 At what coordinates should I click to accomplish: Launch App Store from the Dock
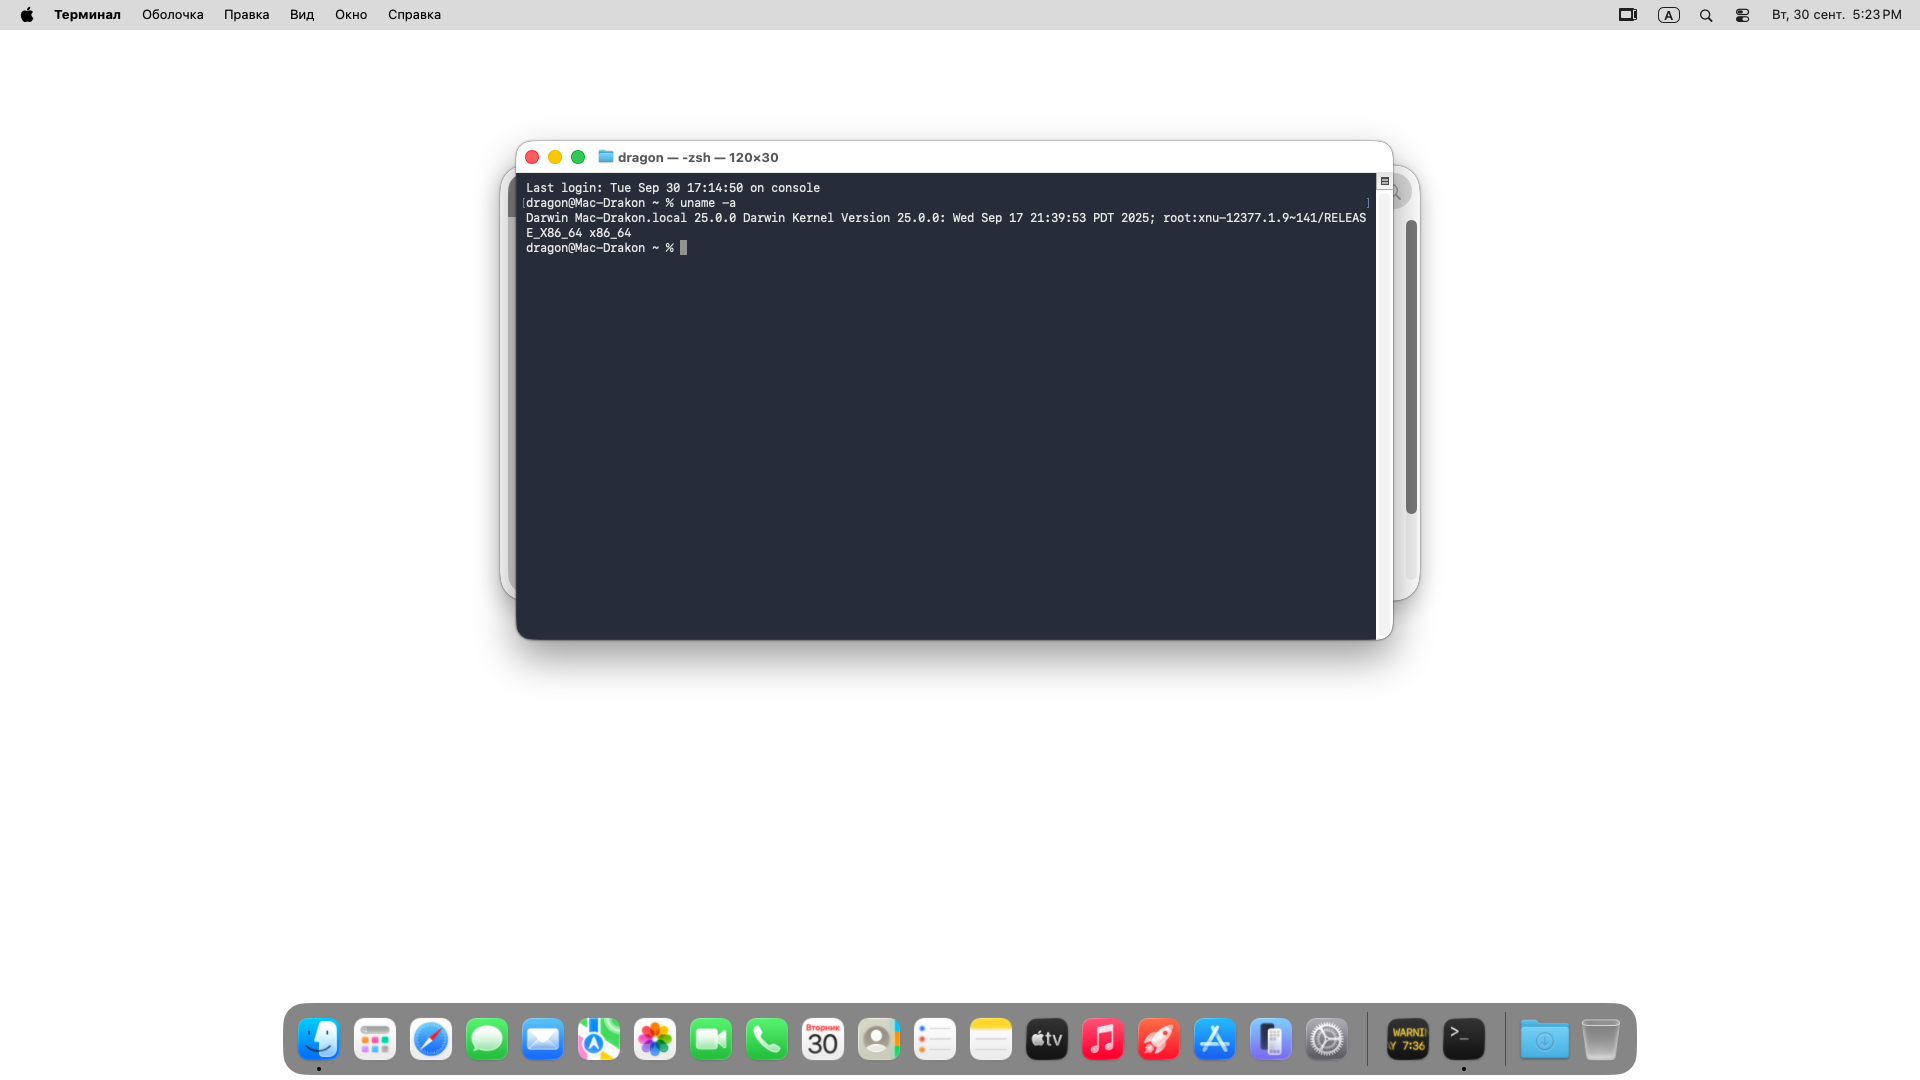click(1215, 1039)
